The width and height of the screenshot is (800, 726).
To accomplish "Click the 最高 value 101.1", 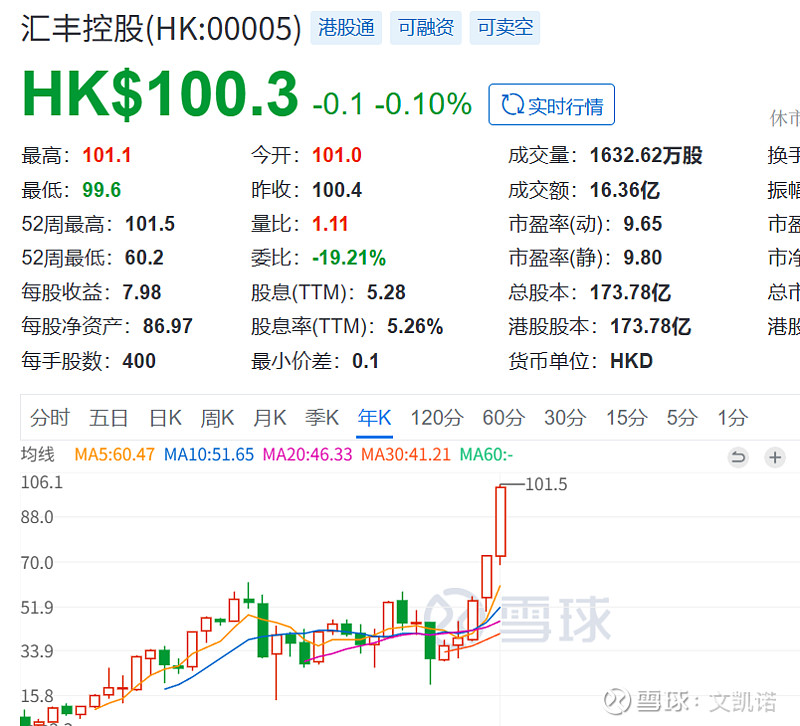I will coord(107,155).
